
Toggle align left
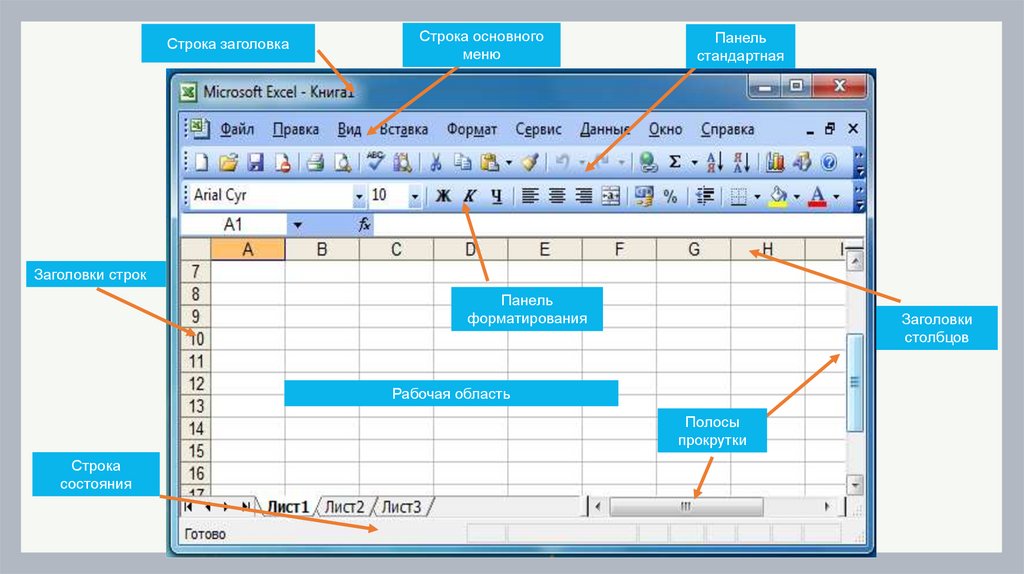click(530, 196)
